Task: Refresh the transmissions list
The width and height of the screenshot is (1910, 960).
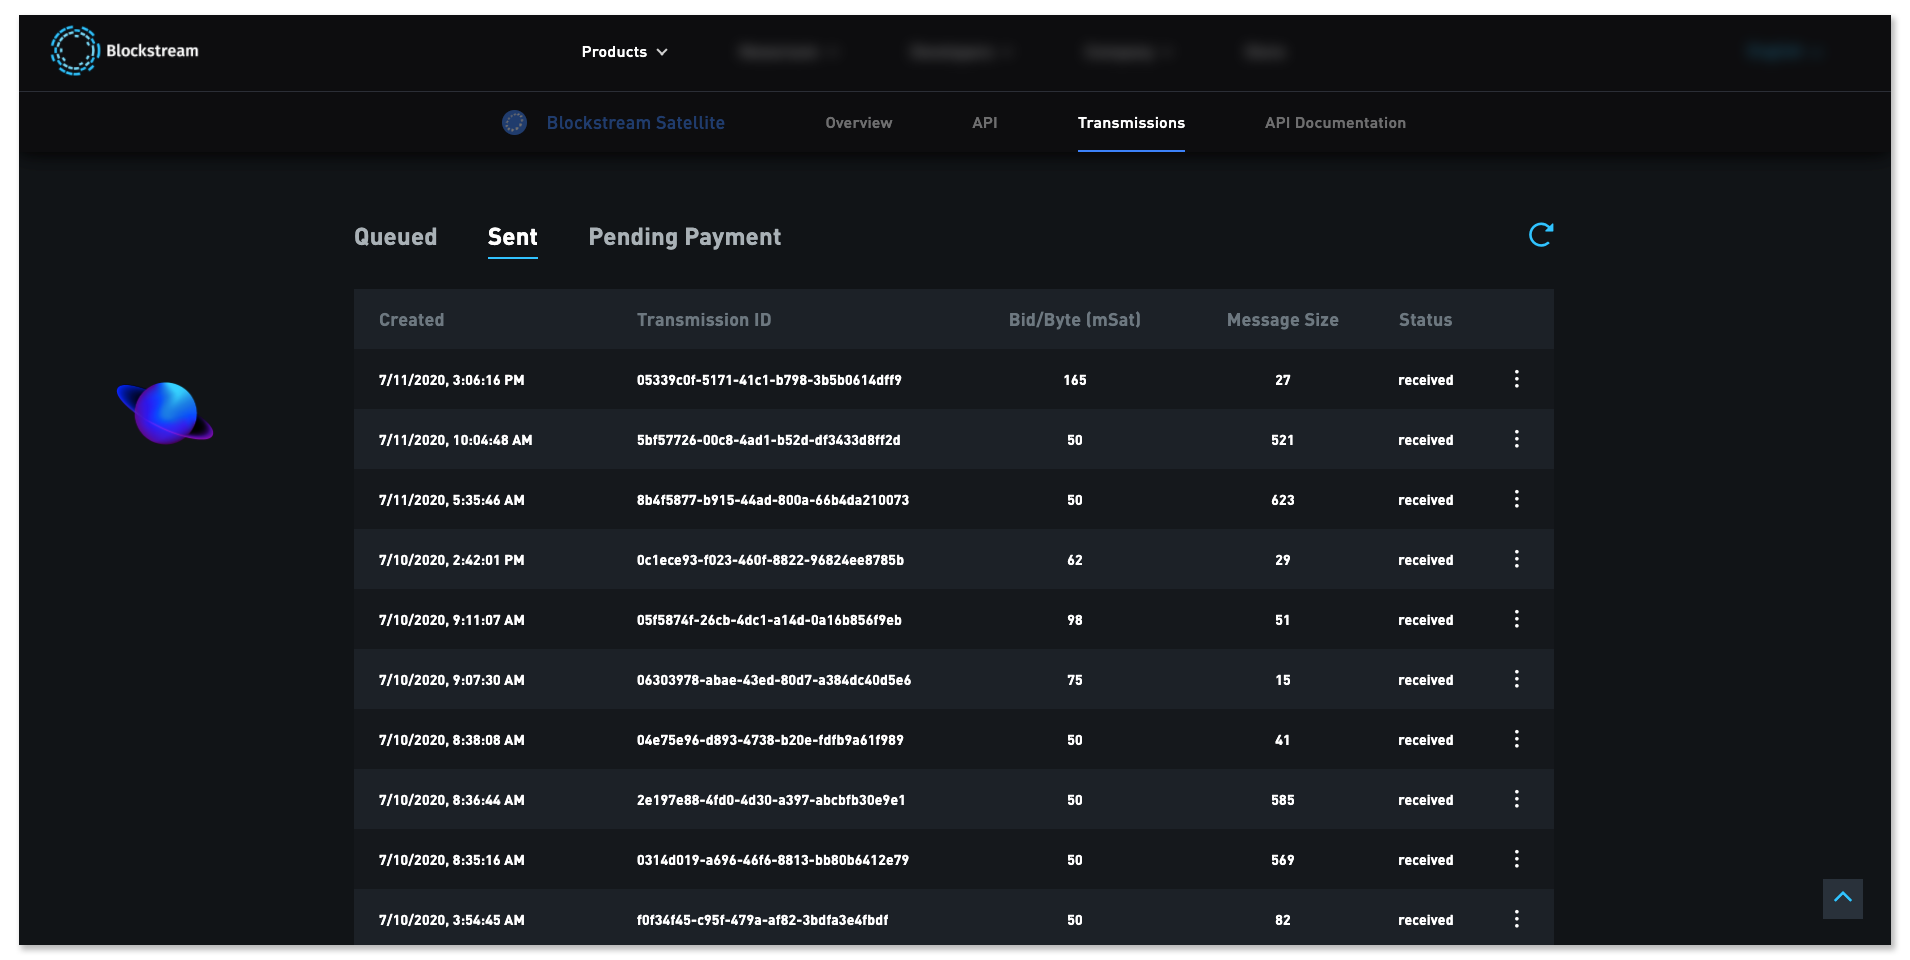Action: pos(1540,235)
